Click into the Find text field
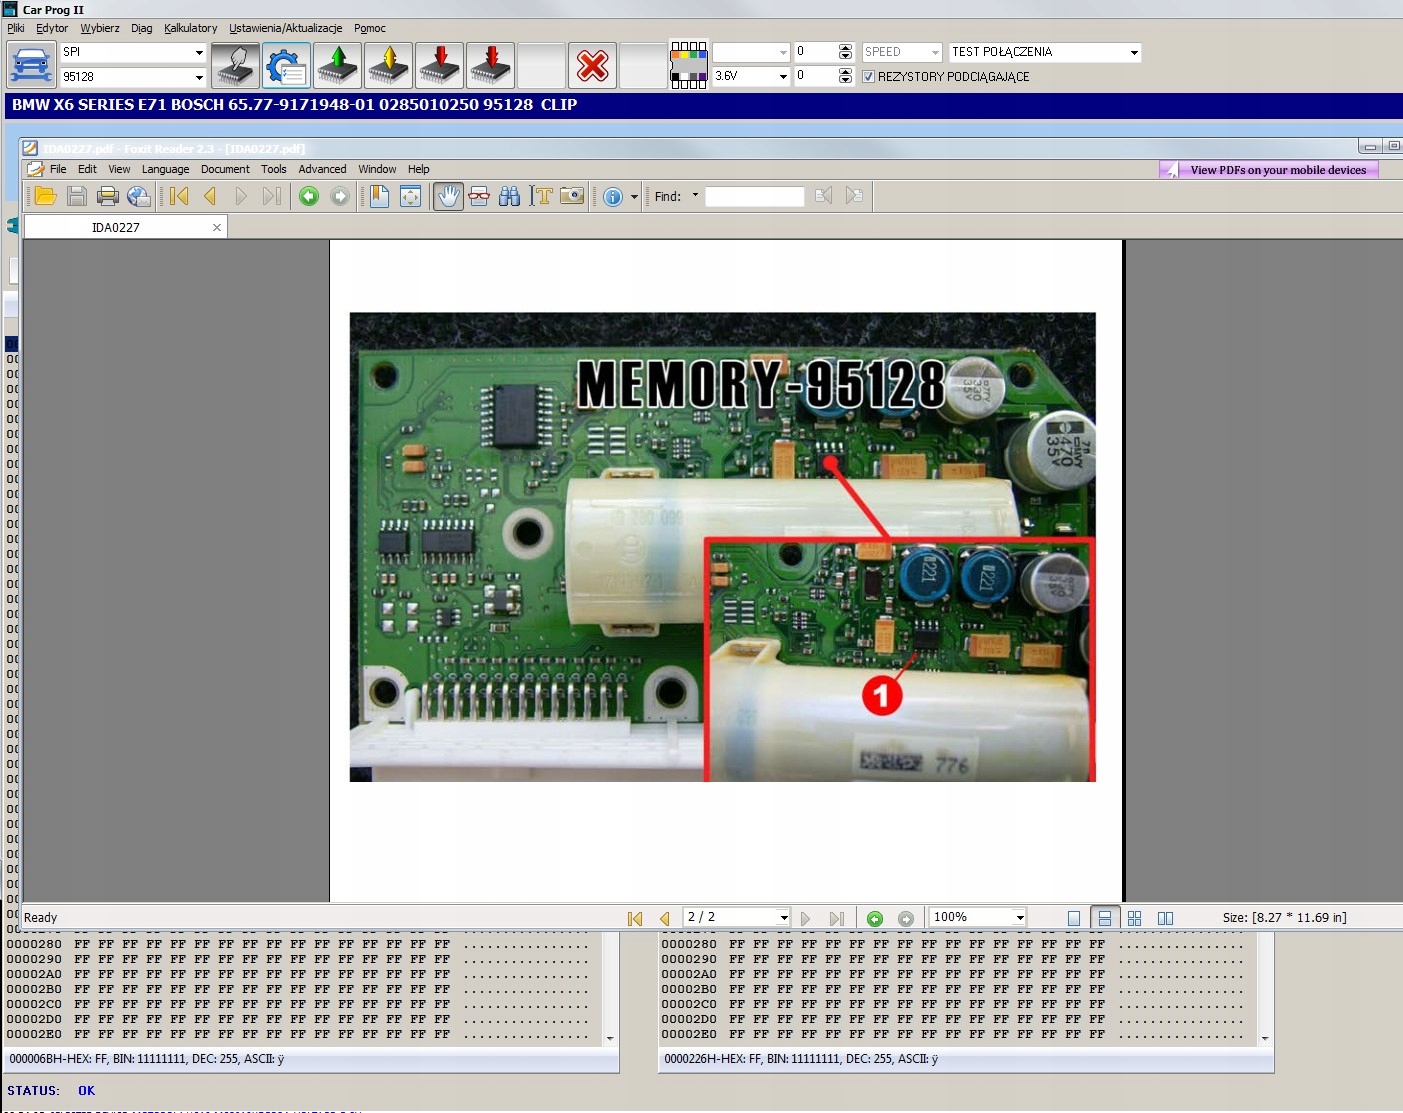The image size is (1403, 1113). [754, 196]
